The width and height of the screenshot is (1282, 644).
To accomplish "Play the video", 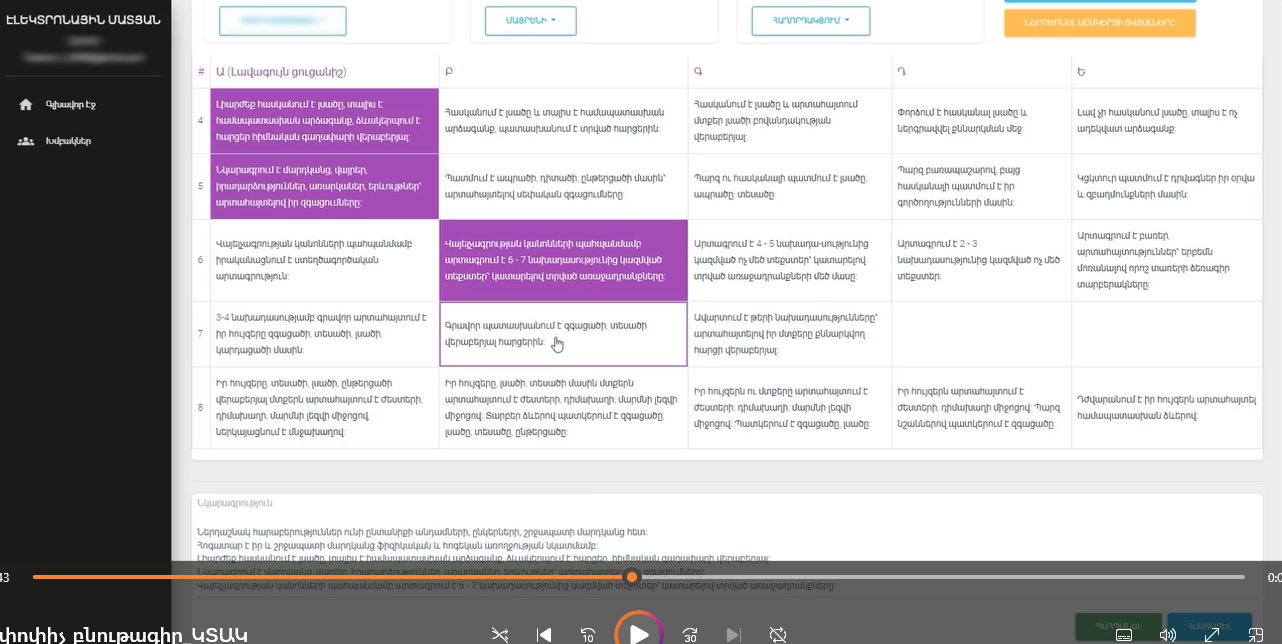I will pos(638,633).
